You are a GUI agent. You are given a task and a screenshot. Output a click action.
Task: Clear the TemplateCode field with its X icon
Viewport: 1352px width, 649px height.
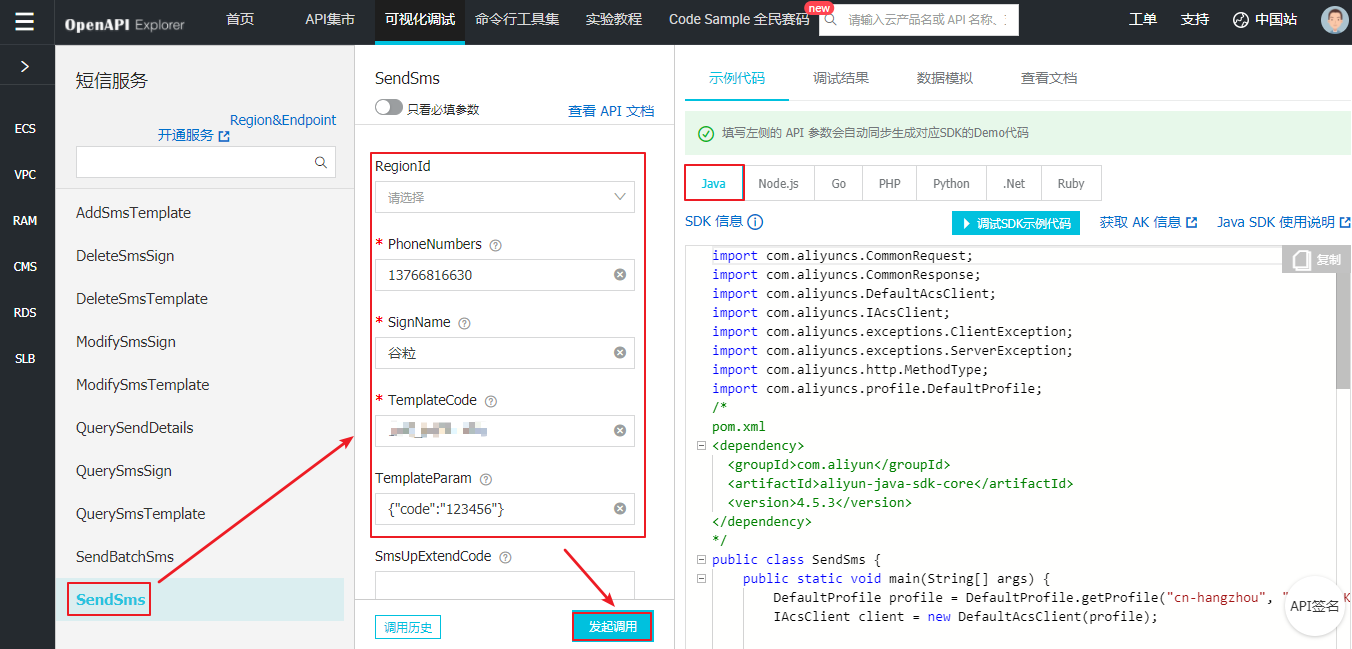tap(620, 431)
